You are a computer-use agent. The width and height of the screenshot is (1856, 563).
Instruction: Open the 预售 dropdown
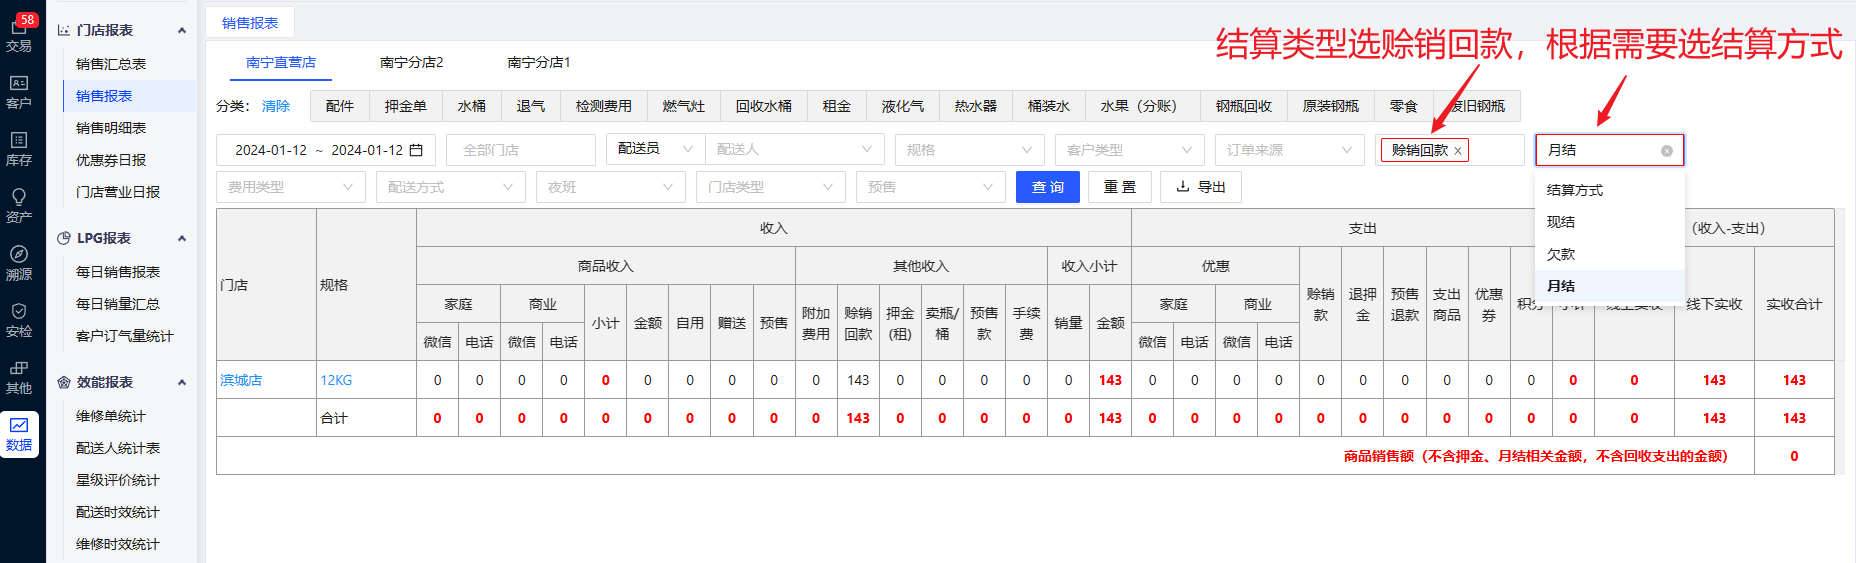pyautogui.click(x=931, y=187)
